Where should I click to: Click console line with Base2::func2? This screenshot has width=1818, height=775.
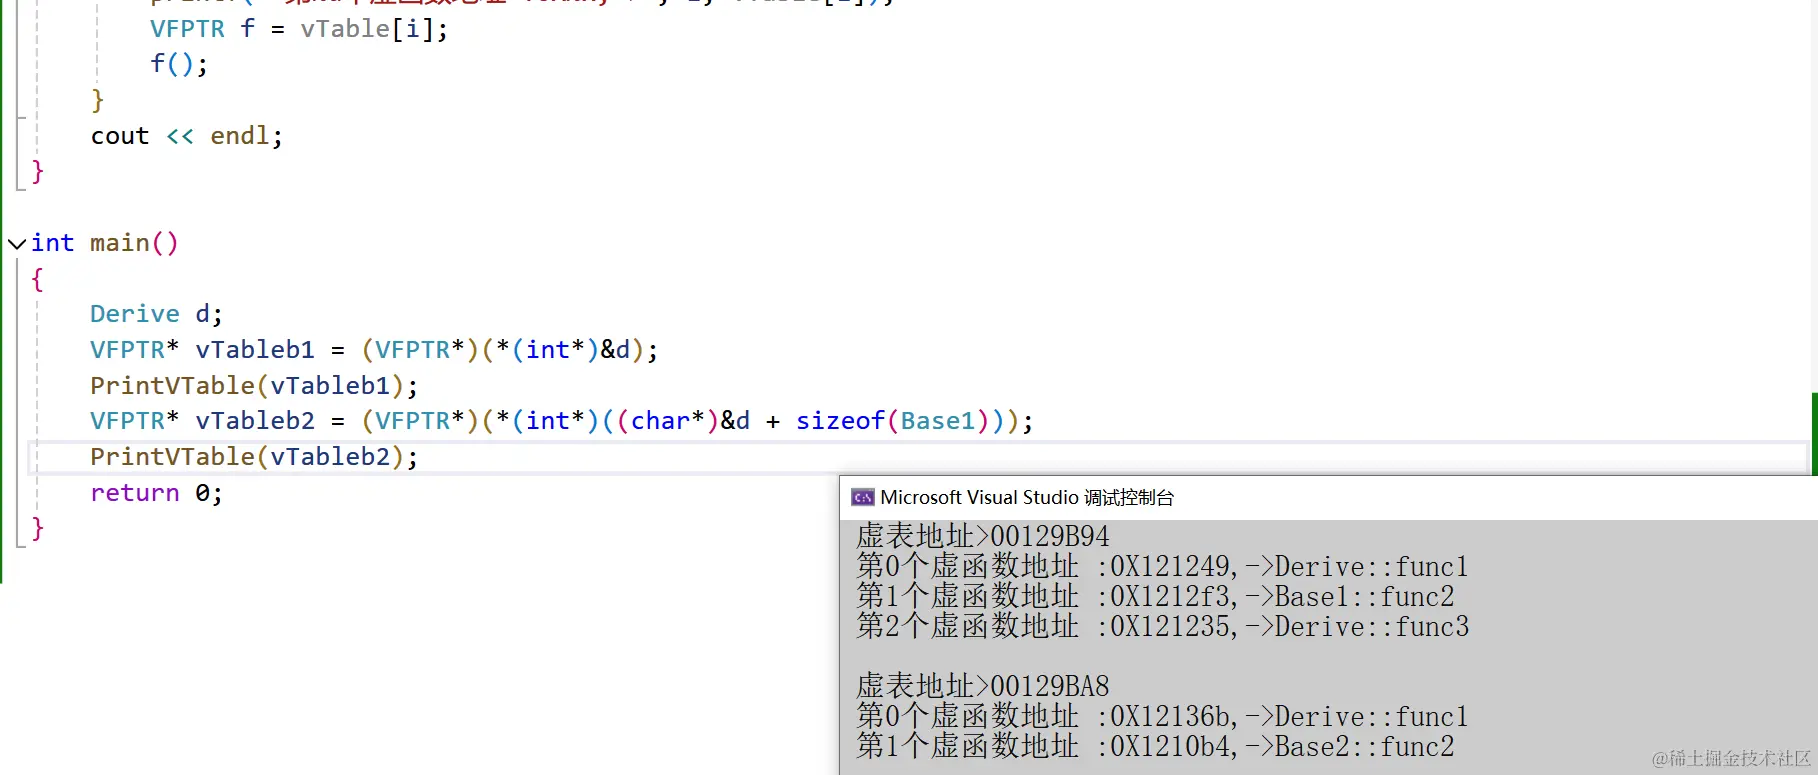(x=1155, y=747)
